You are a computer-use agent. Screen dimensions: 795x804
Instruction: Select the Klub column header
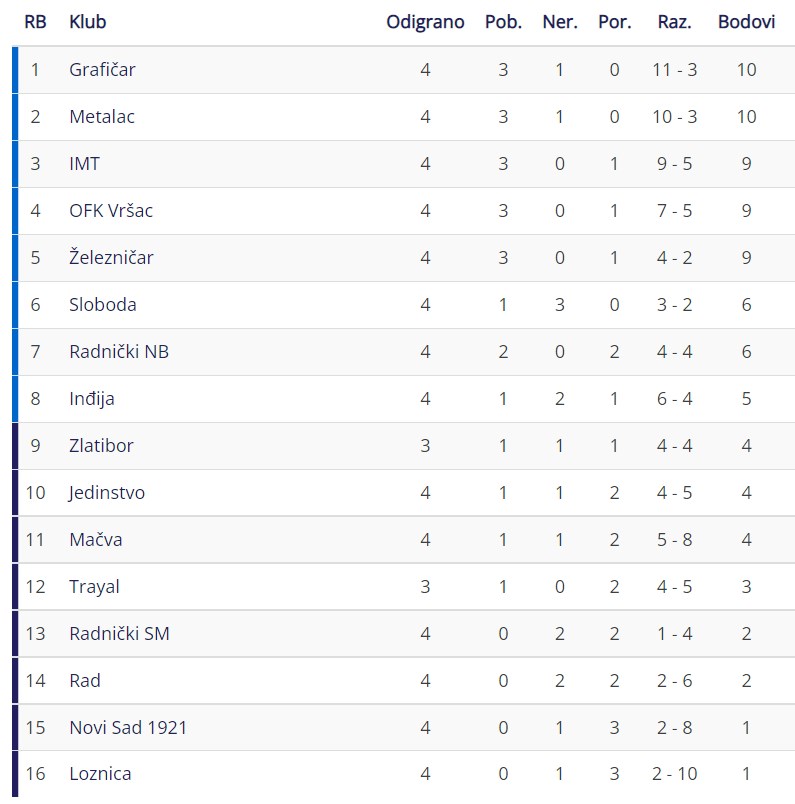[x=88, y=22]
